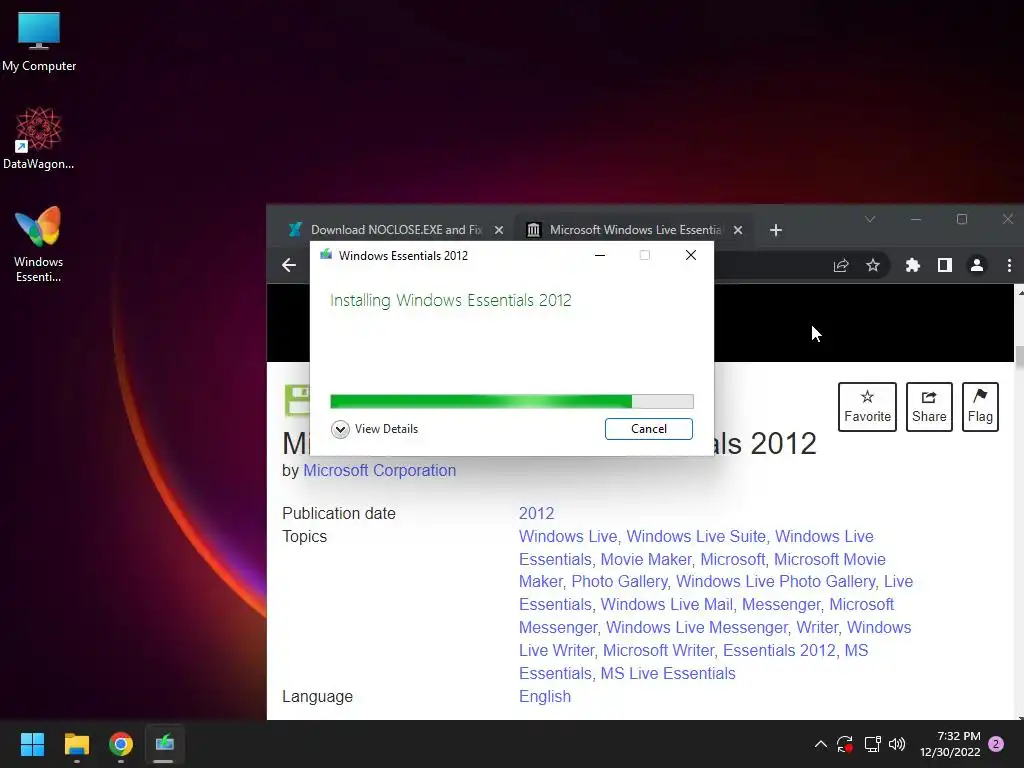Bookmark this page with the star
The image size is (1024, 768).
click(873, 265)
